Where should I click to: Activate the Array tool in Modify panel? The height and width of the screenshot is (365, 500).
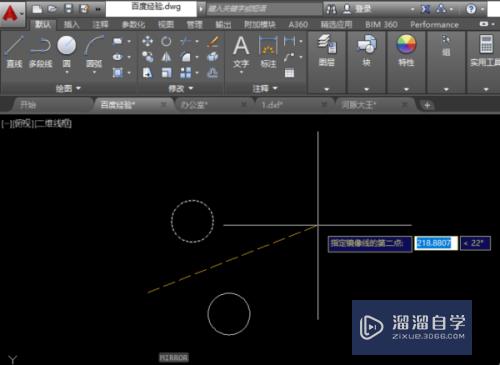[x=185, y=73]
